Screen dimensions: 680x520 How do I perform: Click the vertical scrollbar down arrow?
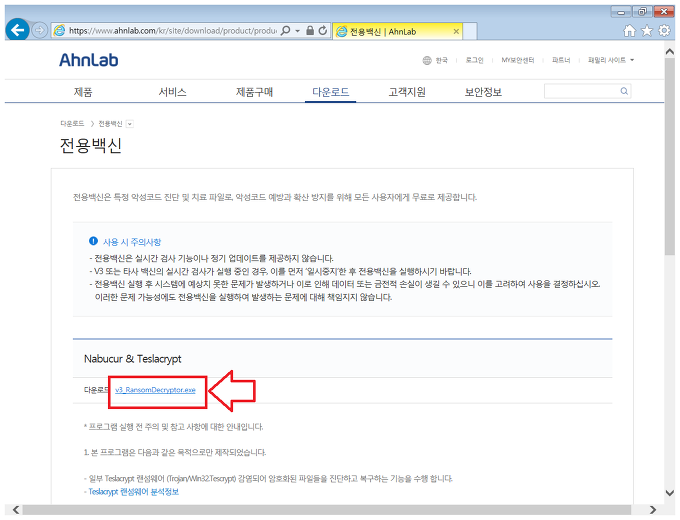[670, 493]
